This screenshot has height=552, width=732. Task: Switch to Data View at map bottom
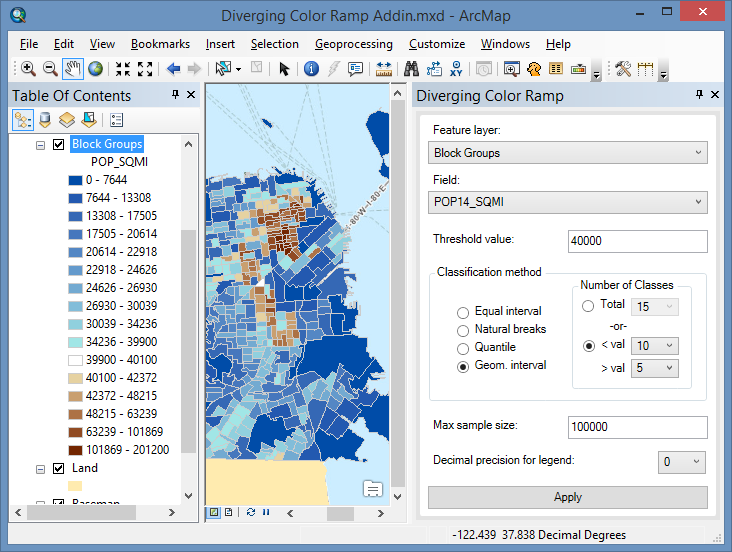coord(214,512)
